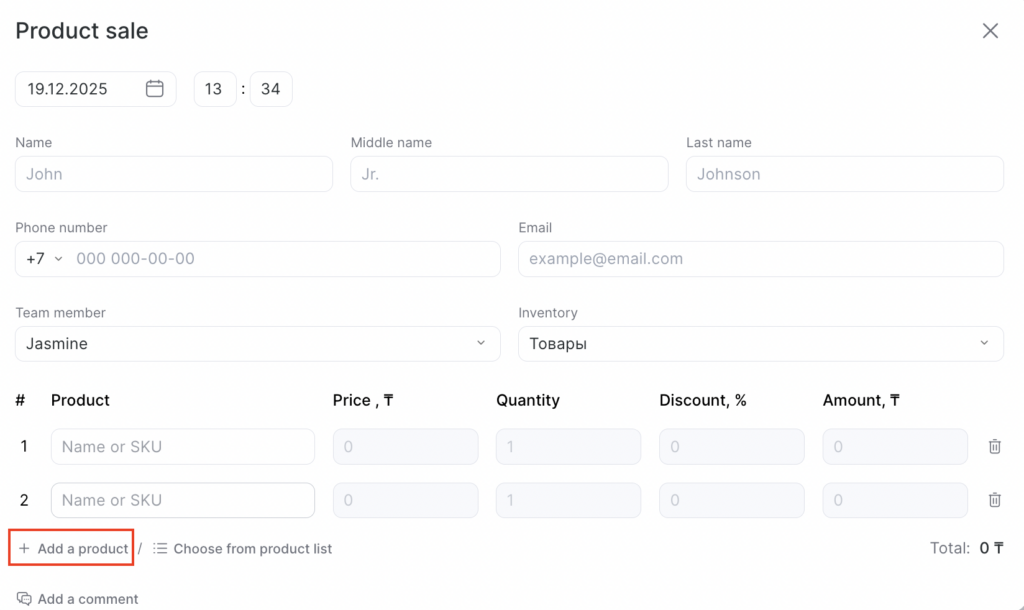Click the phone number input field

coord(284,259)
